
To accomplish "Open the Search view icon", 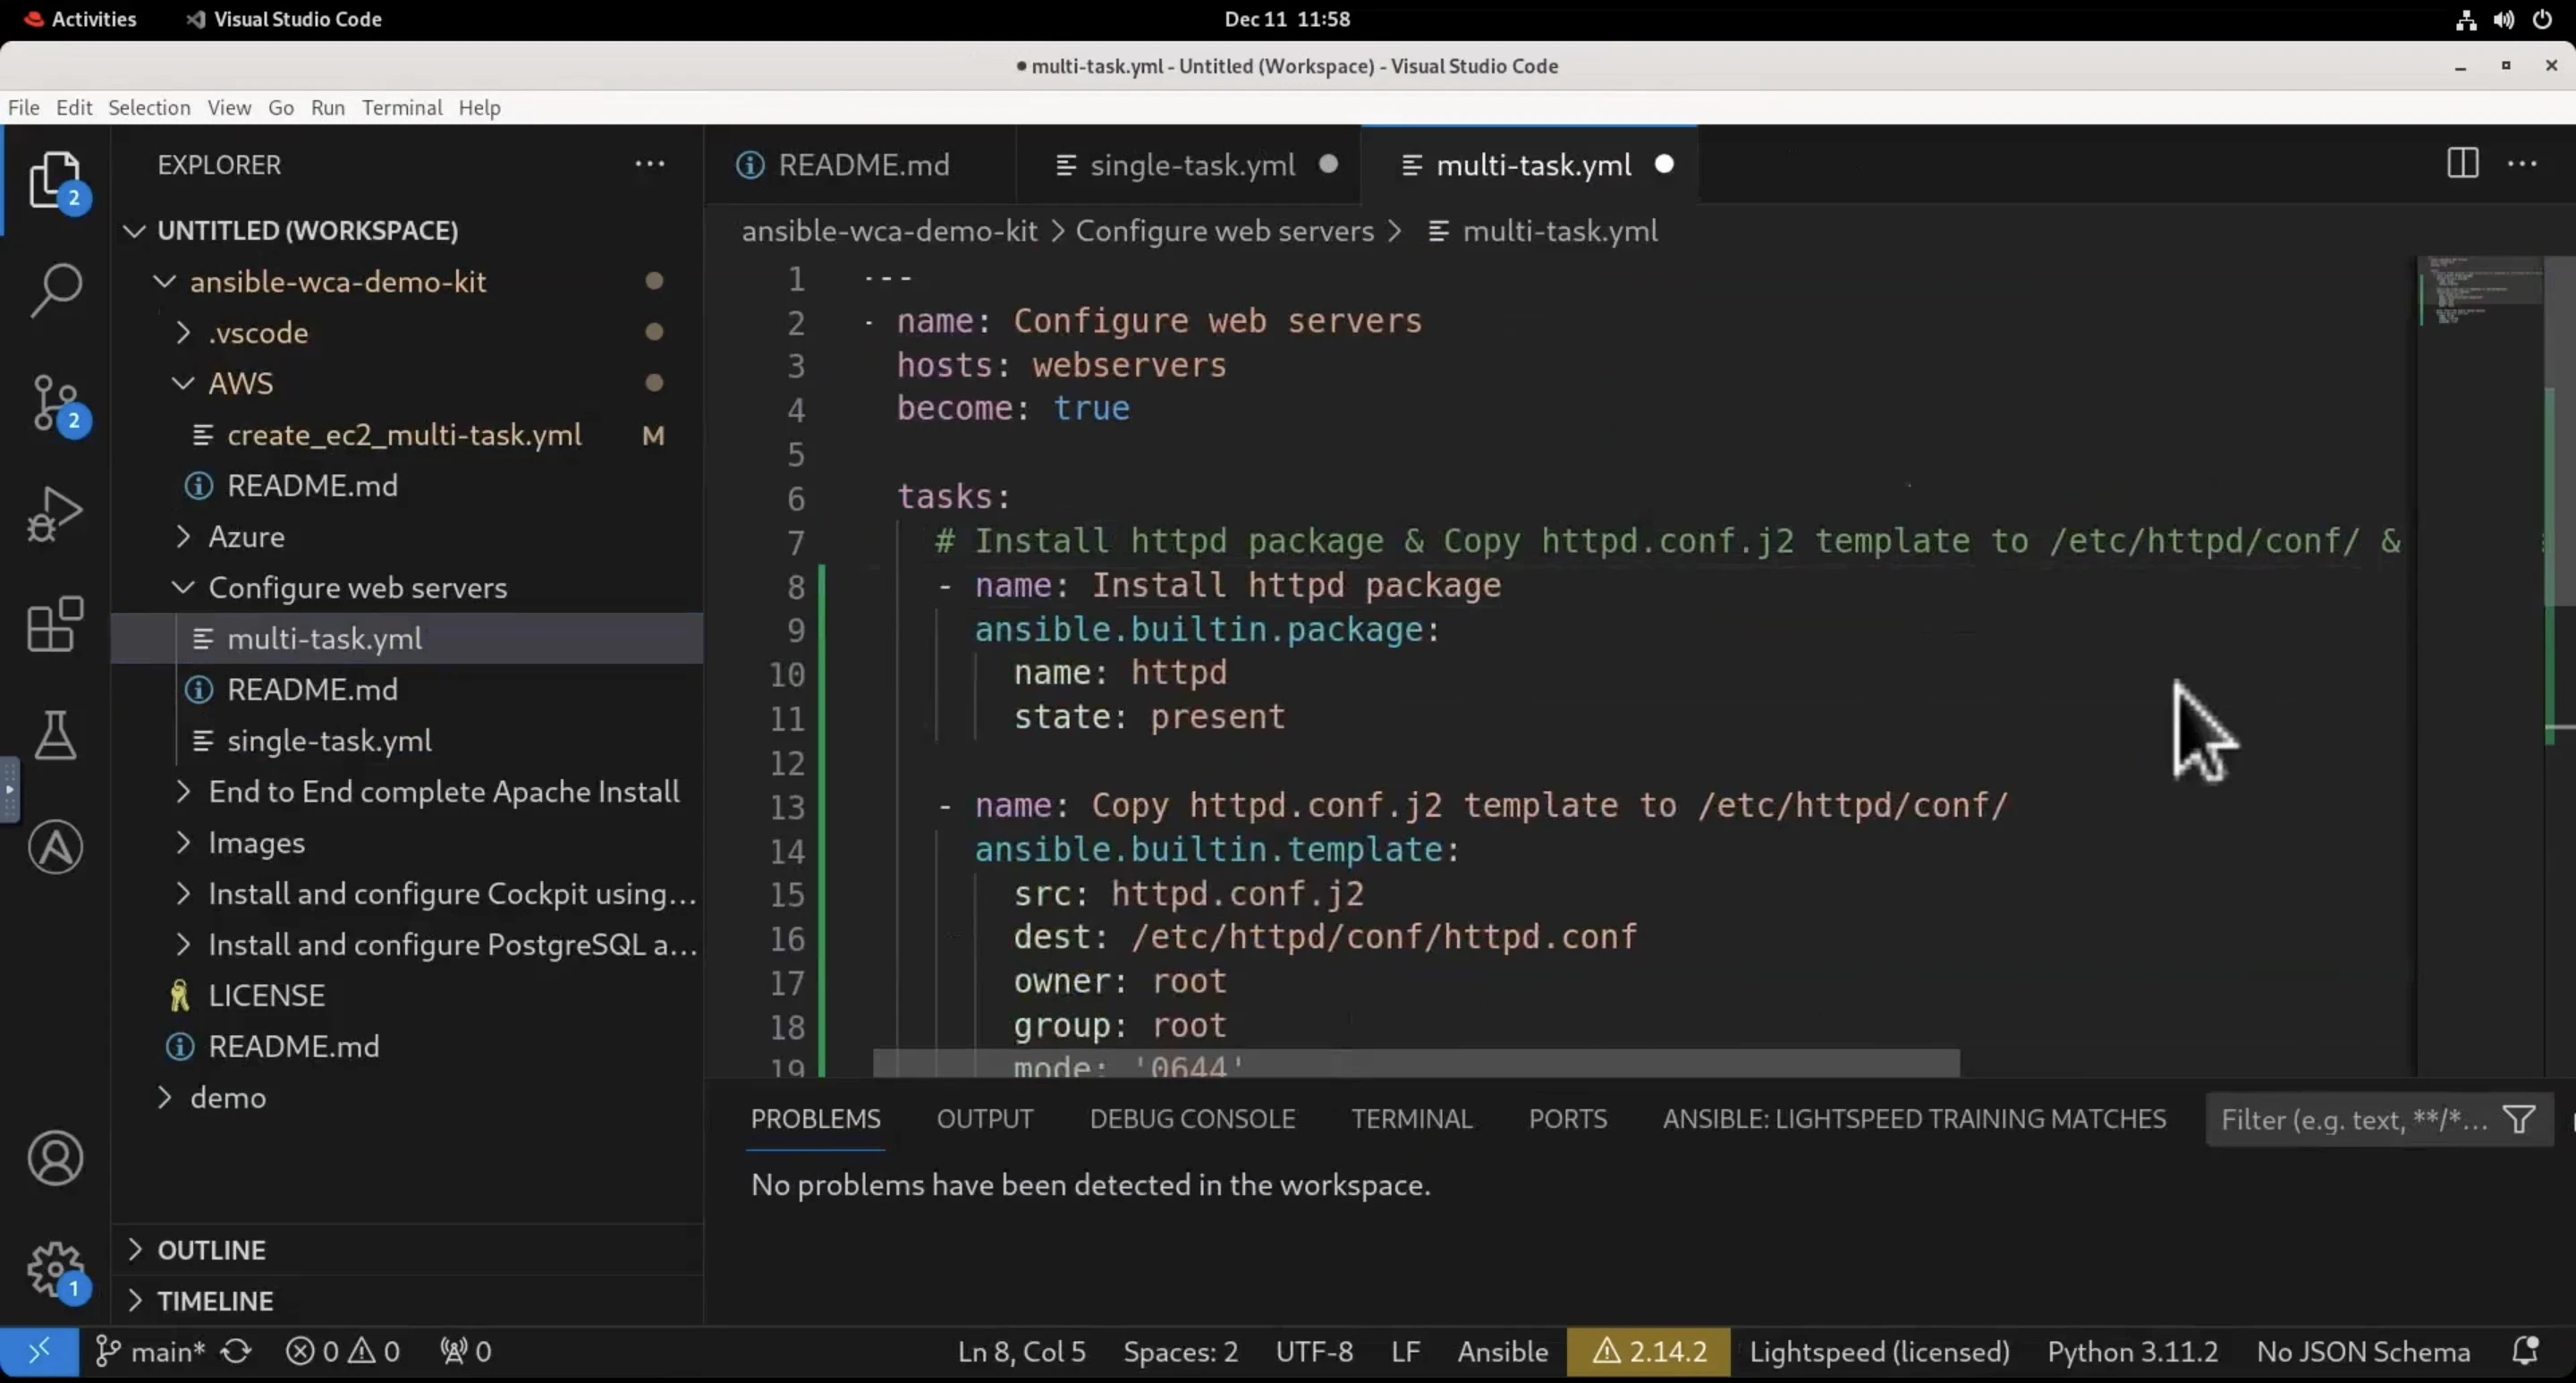I will 55,290.
